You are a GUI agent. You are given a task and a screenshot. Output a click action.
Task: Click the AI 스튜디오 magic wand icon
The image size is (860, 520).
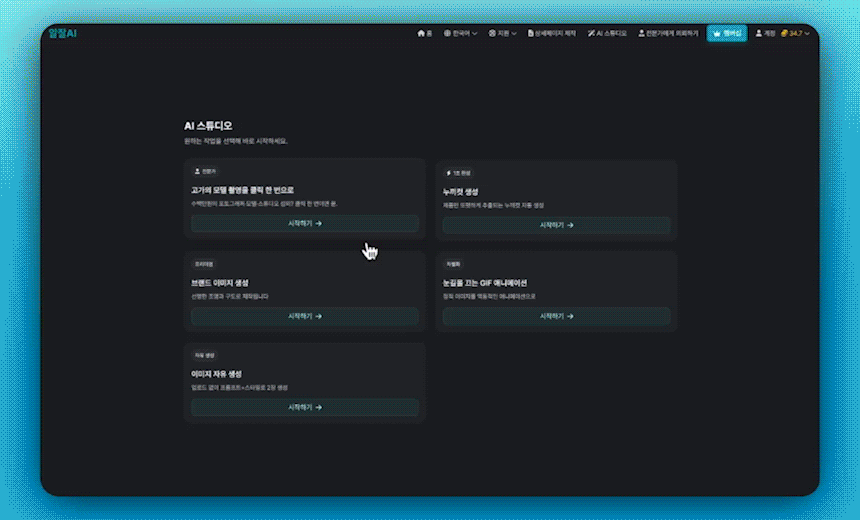[591, 33]
